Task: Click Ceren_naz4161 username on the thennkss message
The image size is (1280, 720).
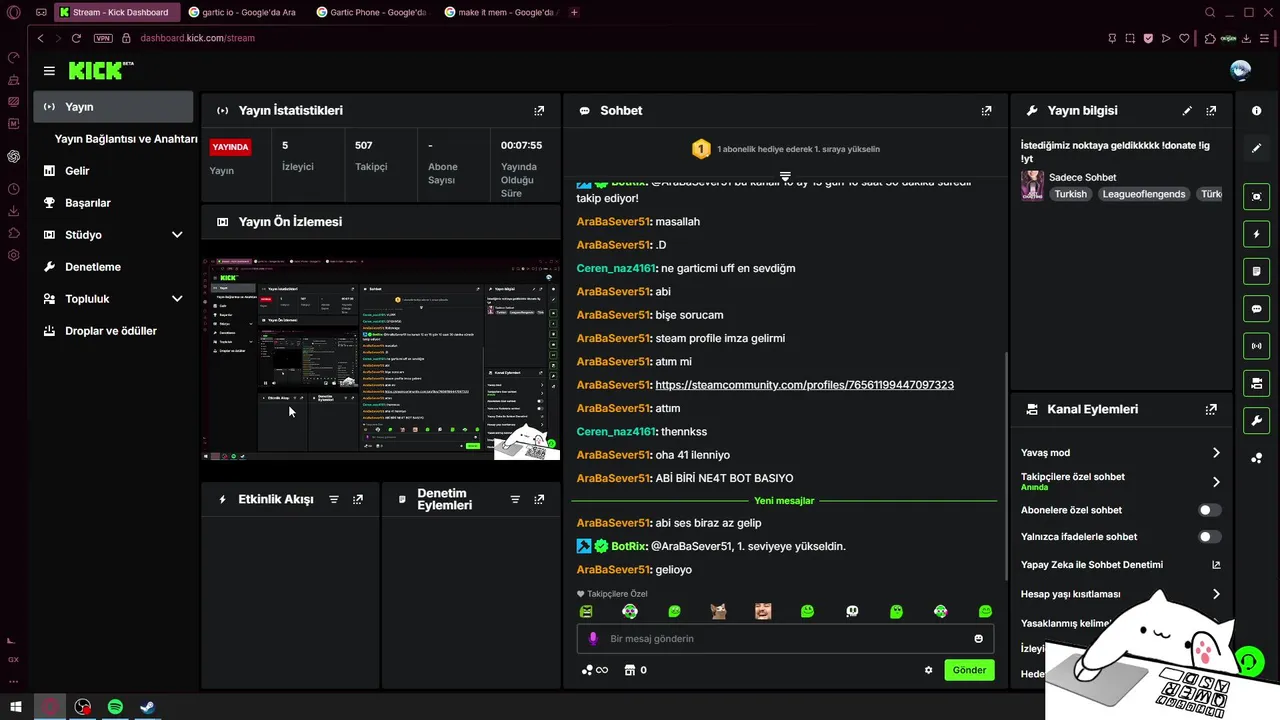Action: [615, 432]
